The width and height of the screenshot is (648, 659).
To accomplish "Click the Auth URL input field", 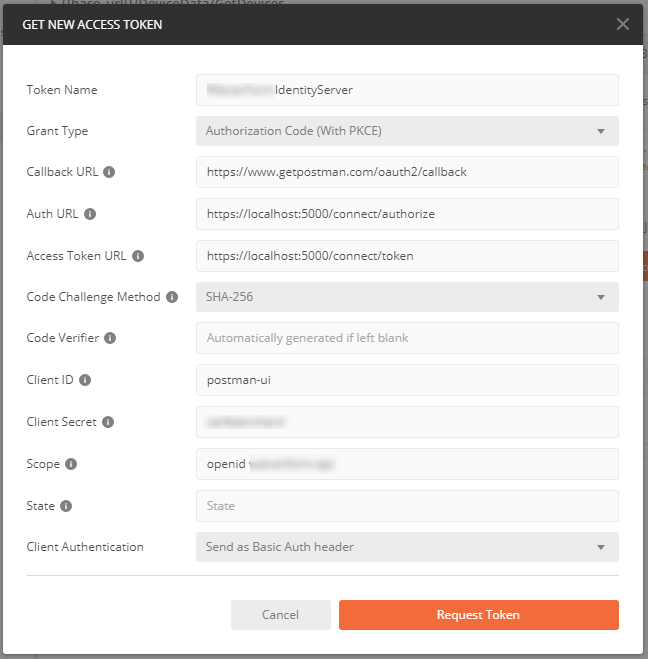I will (x=407, y=214).
